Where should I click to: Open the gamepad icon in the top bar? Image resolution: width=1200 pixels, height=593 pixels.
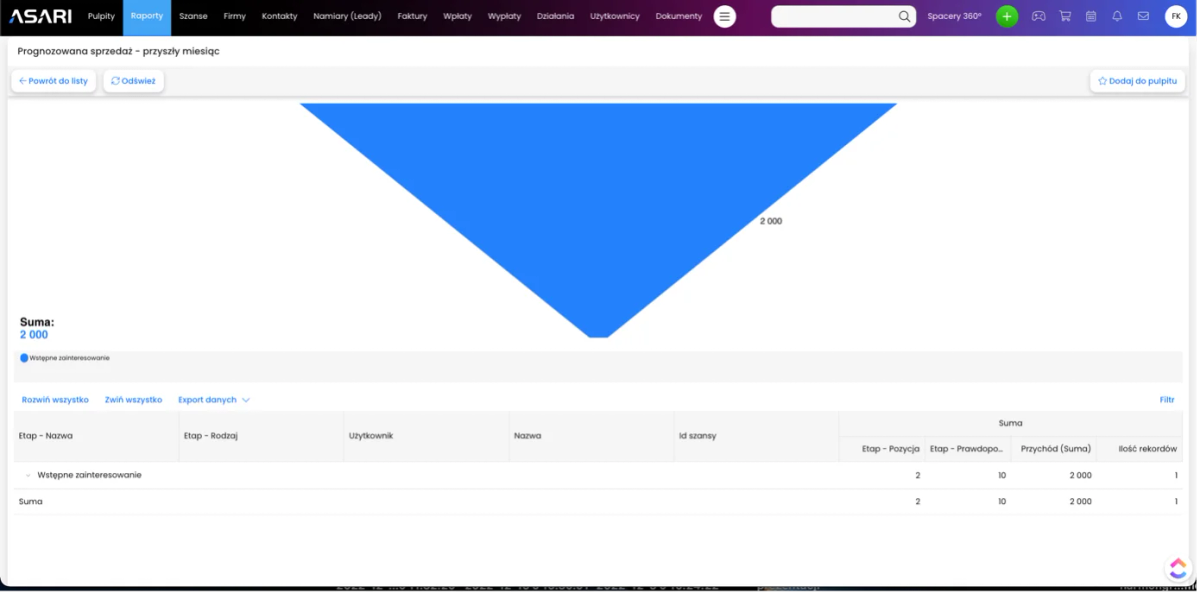(1039, 16)
